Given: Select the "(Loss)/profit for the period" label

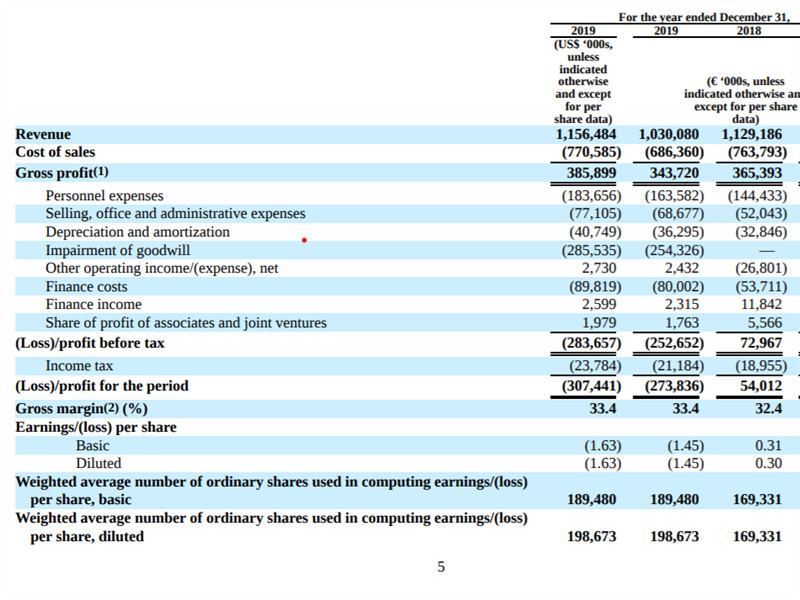Looking at the screenshot, I should 102,386.
